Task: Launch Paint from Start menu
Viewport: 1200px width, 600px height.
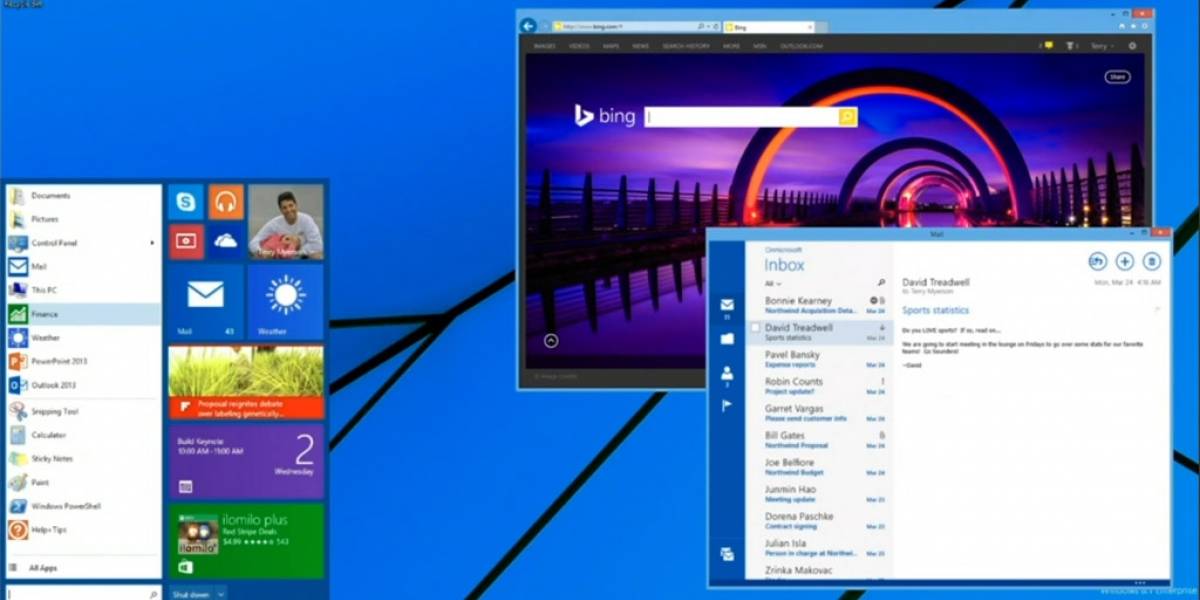Action: point(83,482)
